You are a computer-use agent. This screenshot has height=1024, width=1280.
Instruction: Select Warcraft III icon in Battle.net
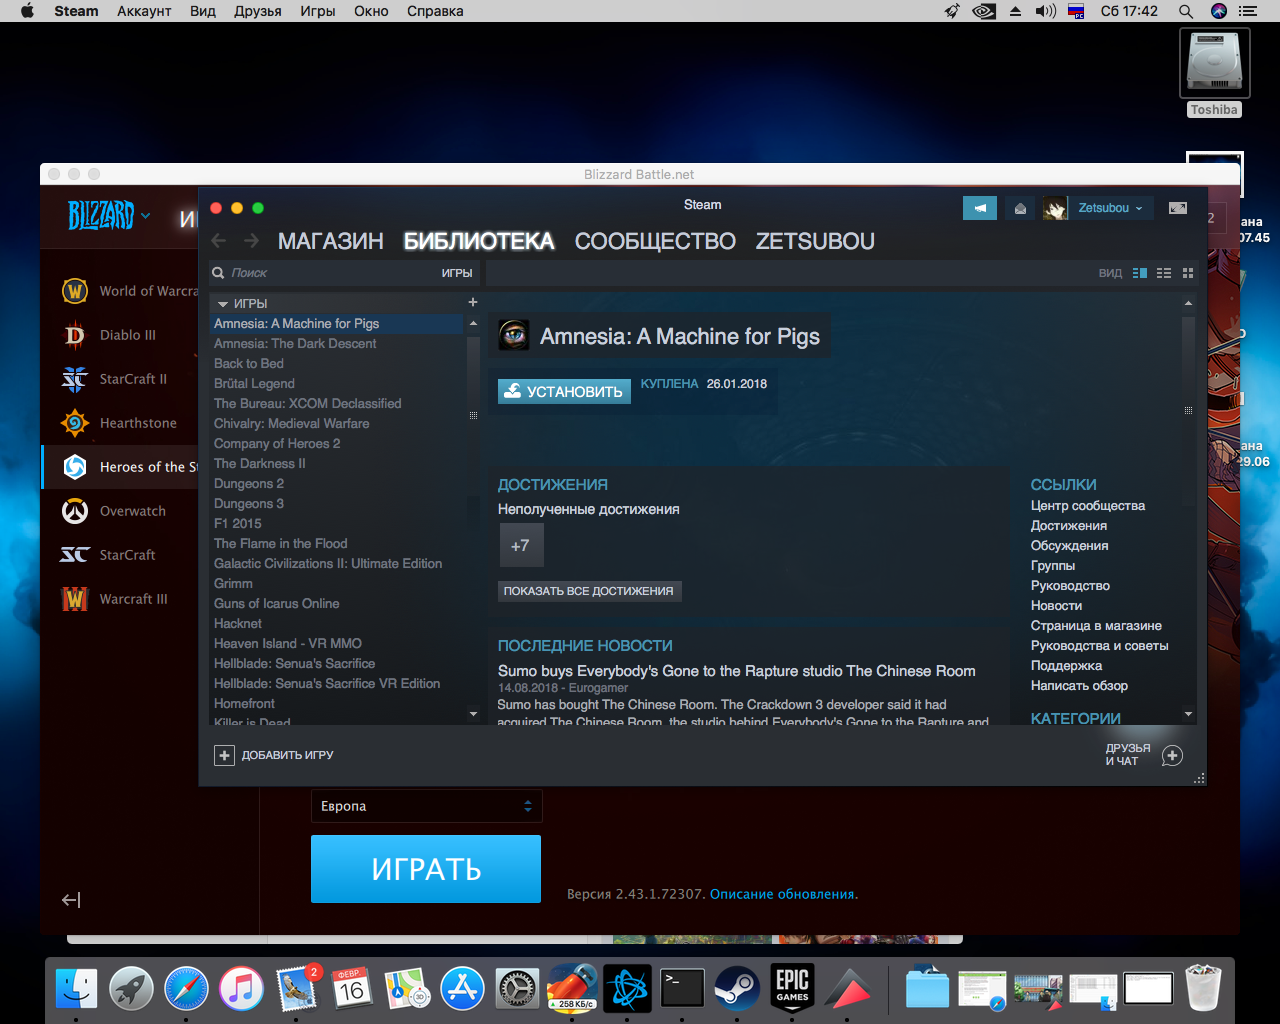tap(75, 599)
